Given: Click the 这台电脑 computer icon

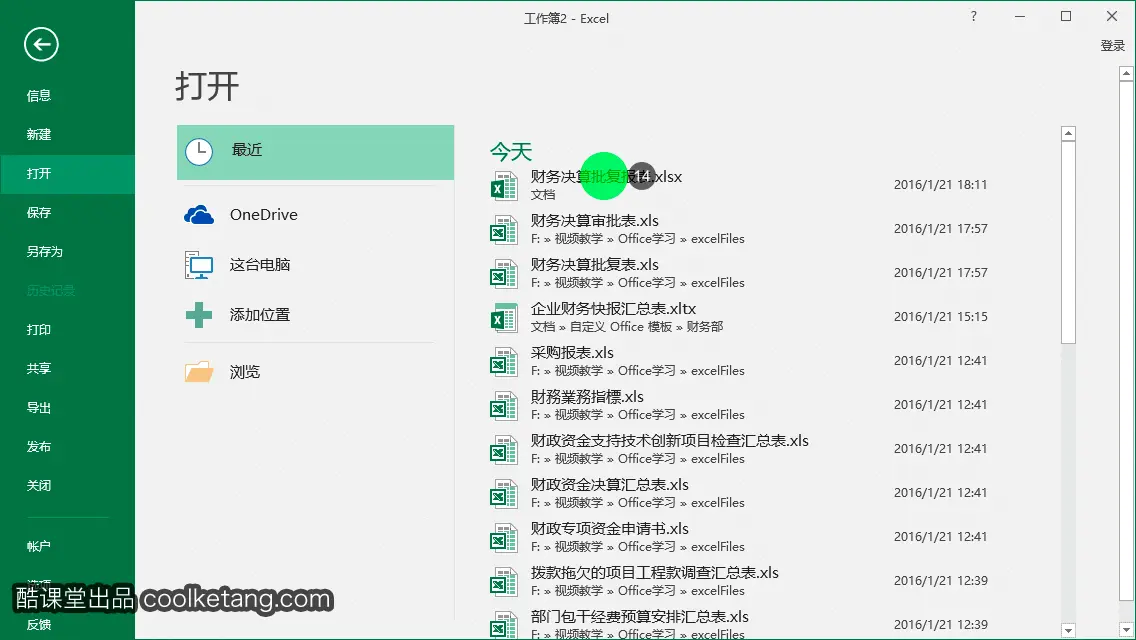Looking at the screenshot, I should coord(199,265).
